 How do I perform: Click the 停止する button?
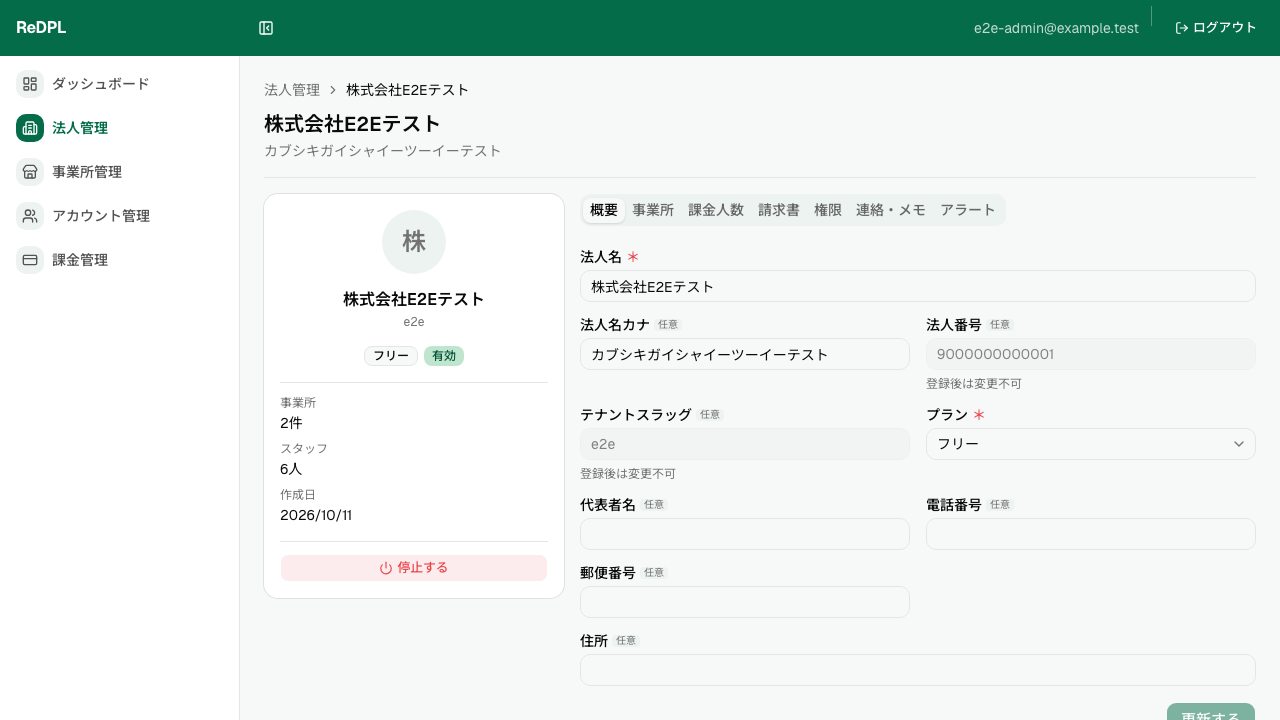(414, 568)
